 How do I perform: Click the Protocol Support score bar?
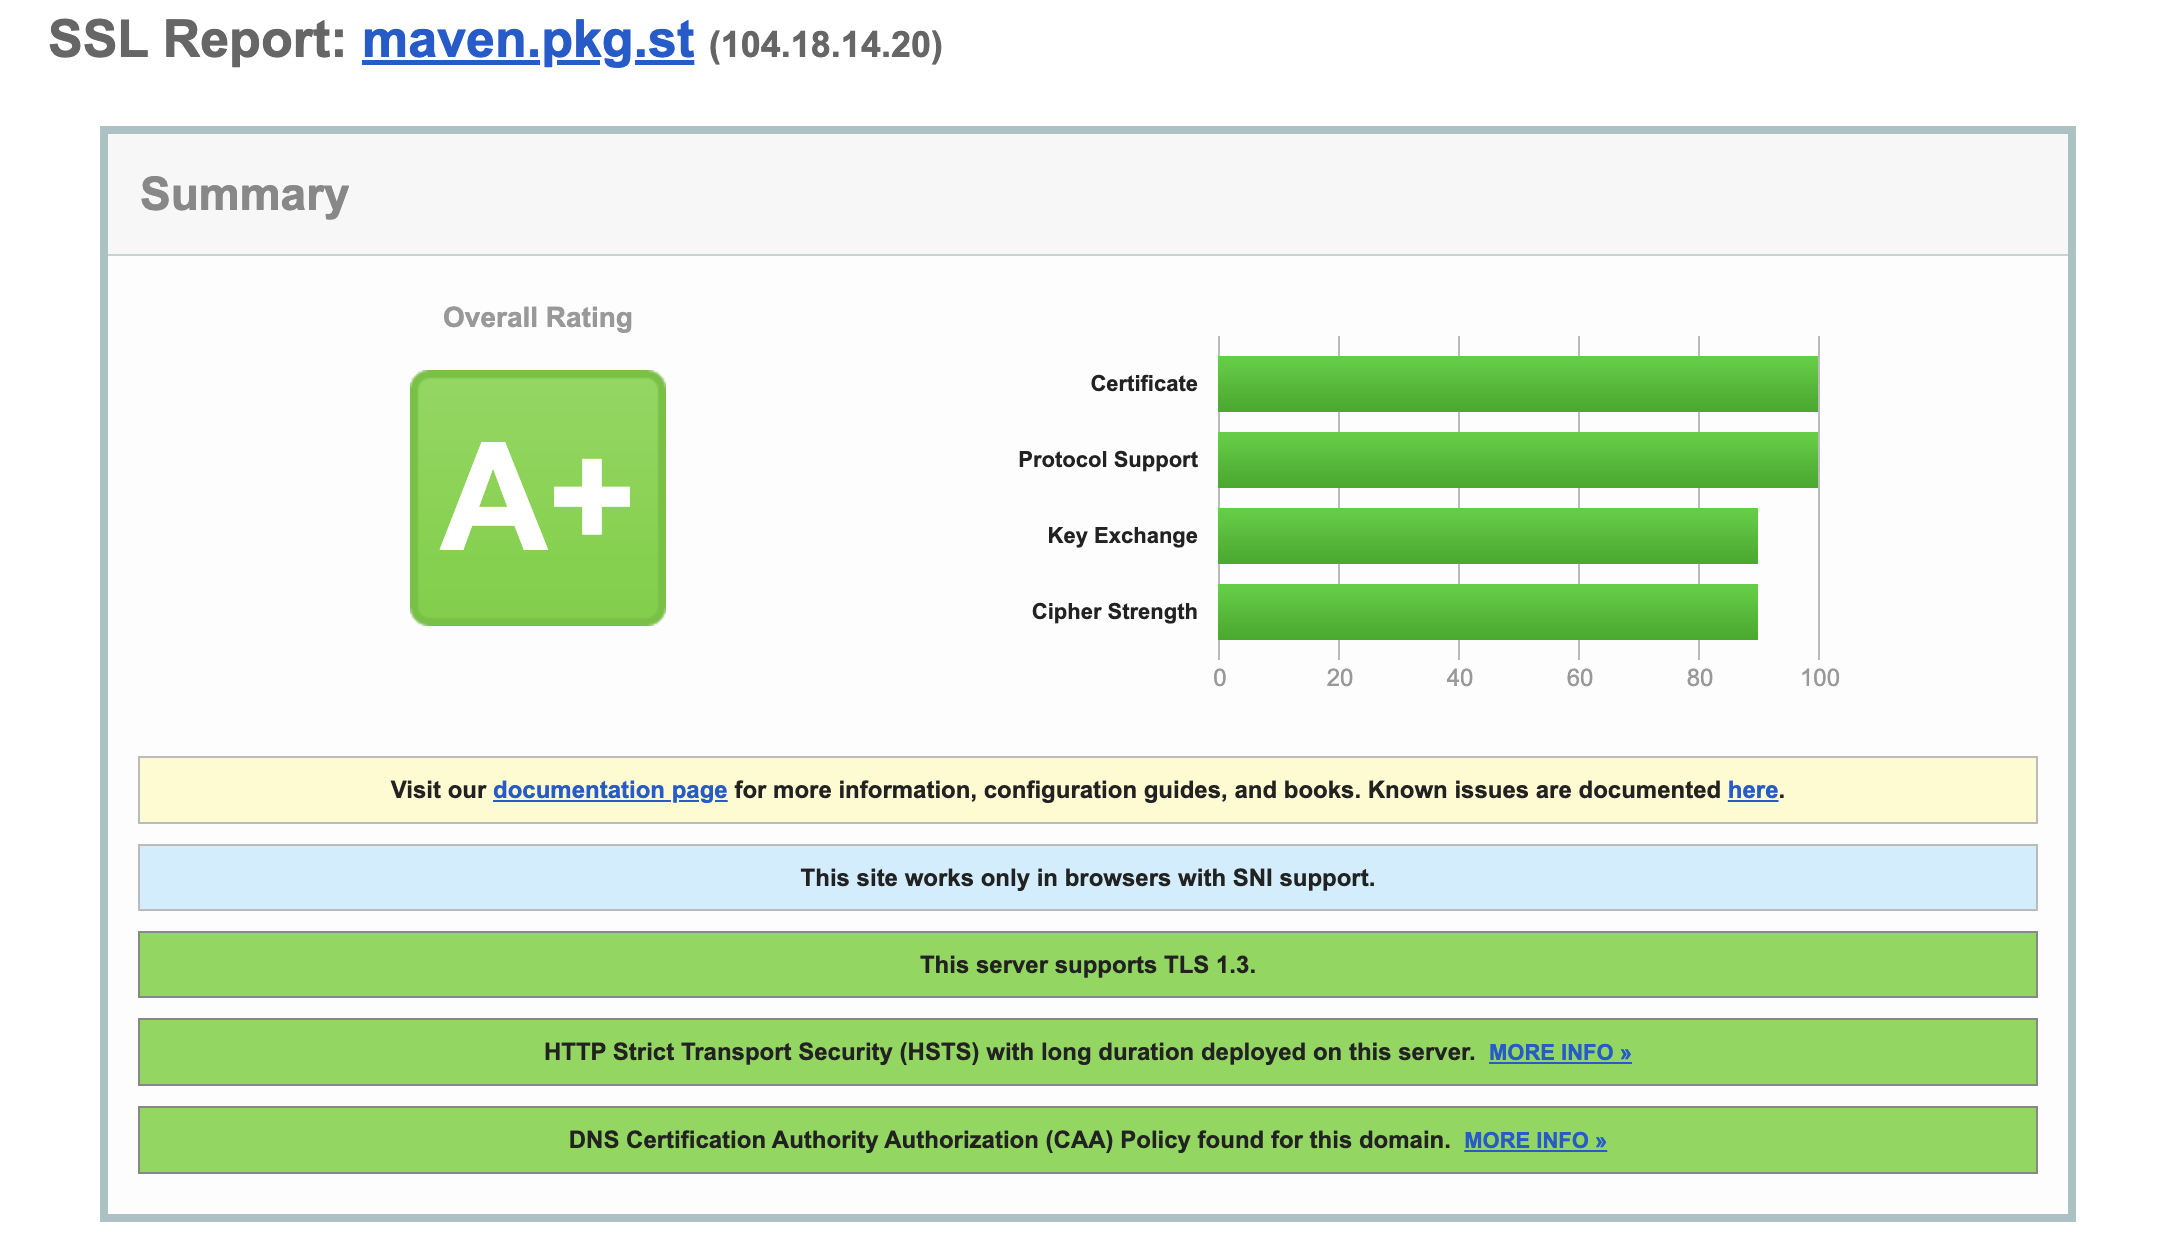tap(1517, 460)
